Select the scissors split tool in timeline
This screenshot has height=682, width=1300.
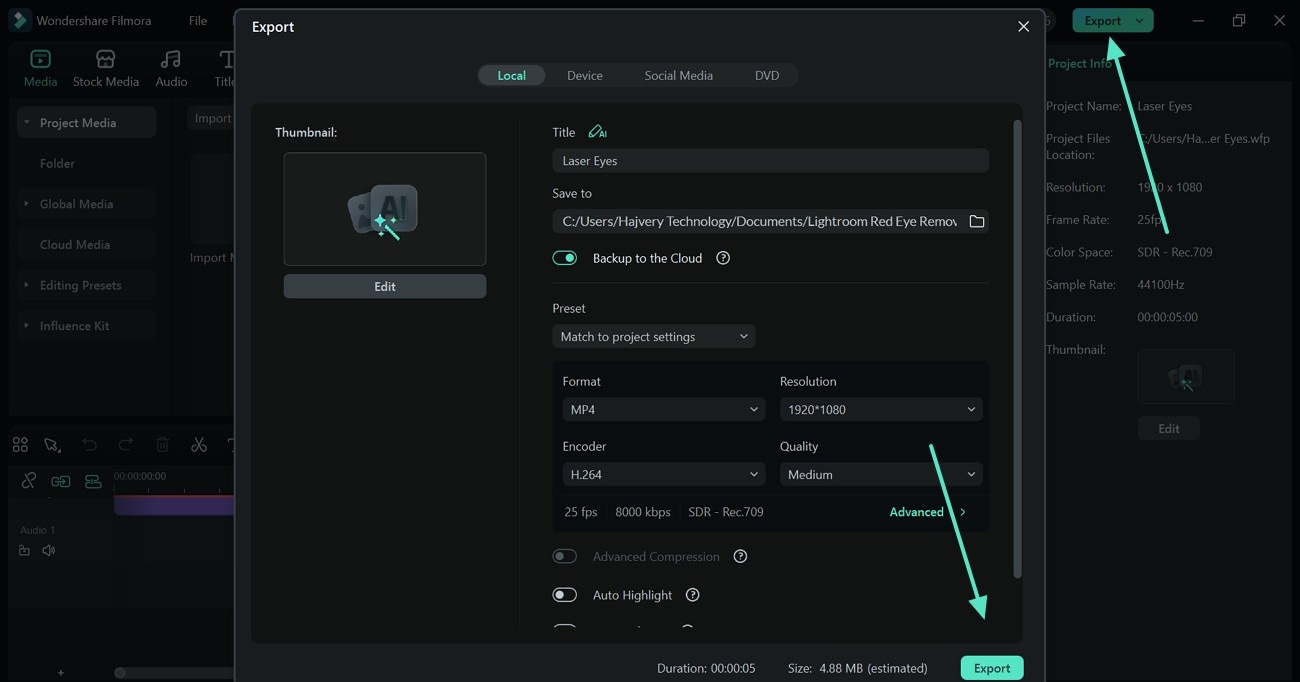pyautogui.click(x=199, y=445)
